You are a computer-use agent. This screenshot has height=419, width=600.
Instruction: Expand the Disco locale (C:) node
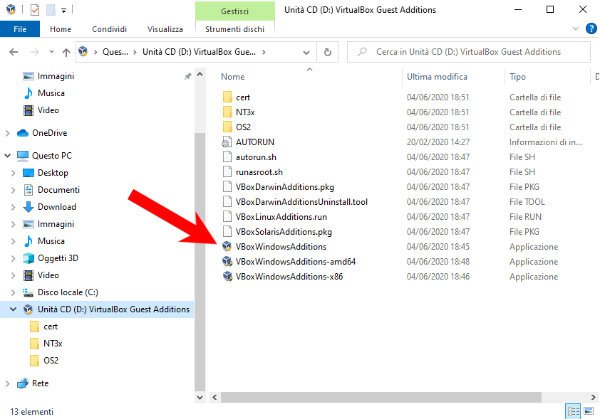[x=13, y=292]
